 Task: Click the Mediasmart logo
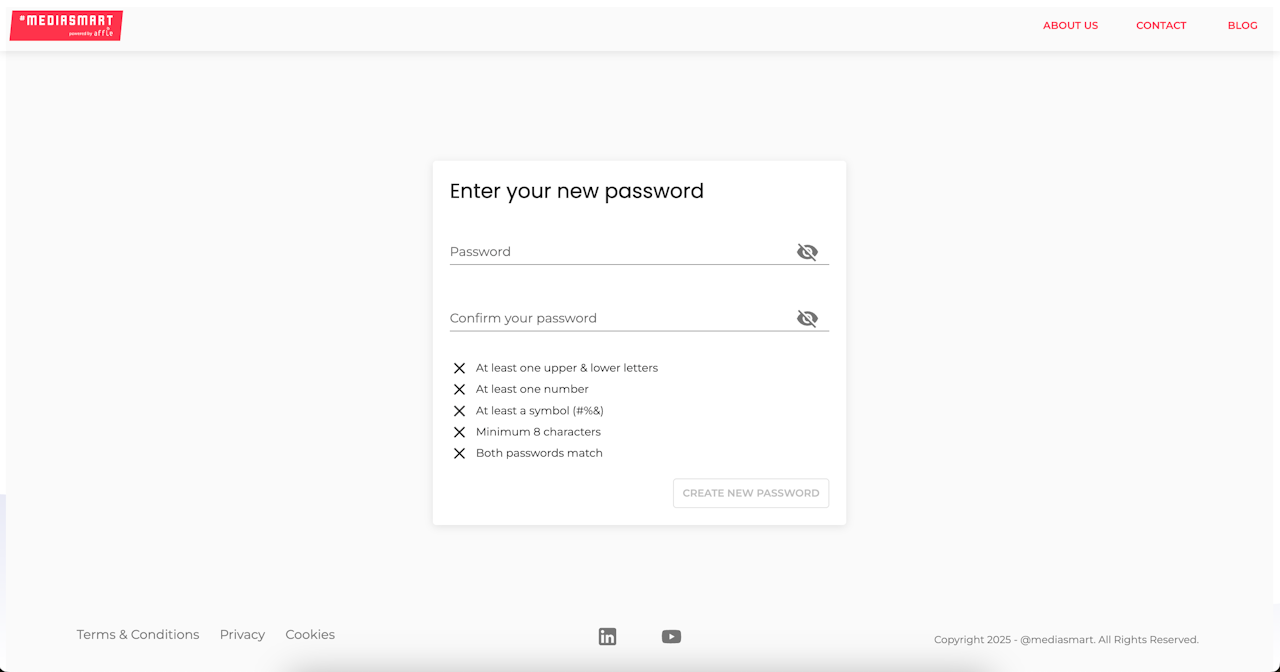tap(66, 26)
